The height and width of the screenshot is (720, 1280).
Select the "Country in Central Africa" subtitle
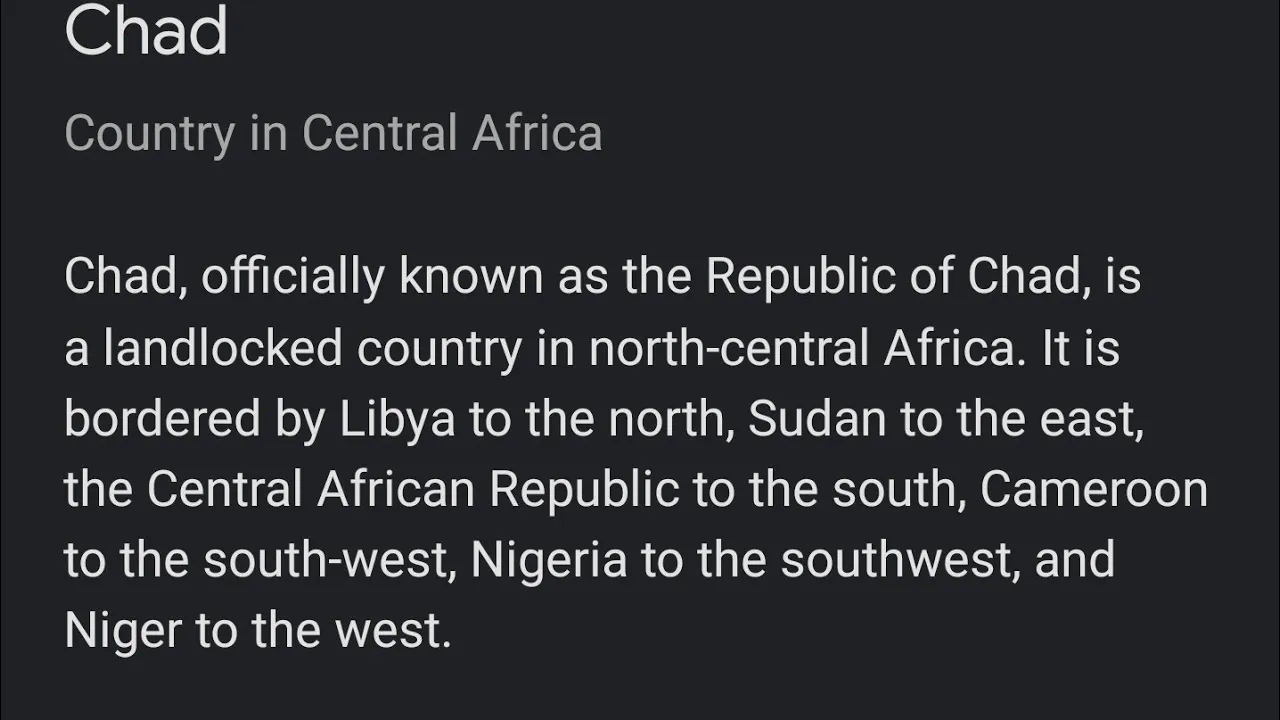point(333,134)
